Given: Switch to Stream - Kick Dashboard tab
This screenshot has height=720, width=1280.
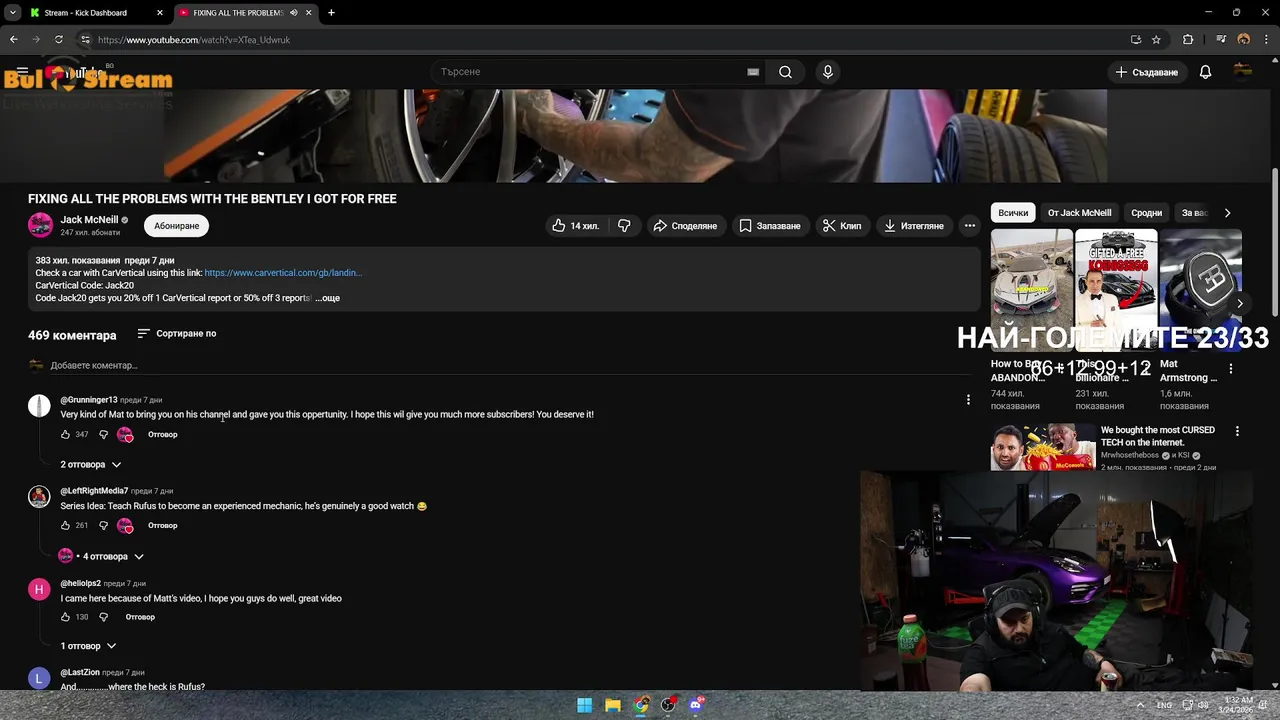Looking at the screenshot, I should 86,13.
